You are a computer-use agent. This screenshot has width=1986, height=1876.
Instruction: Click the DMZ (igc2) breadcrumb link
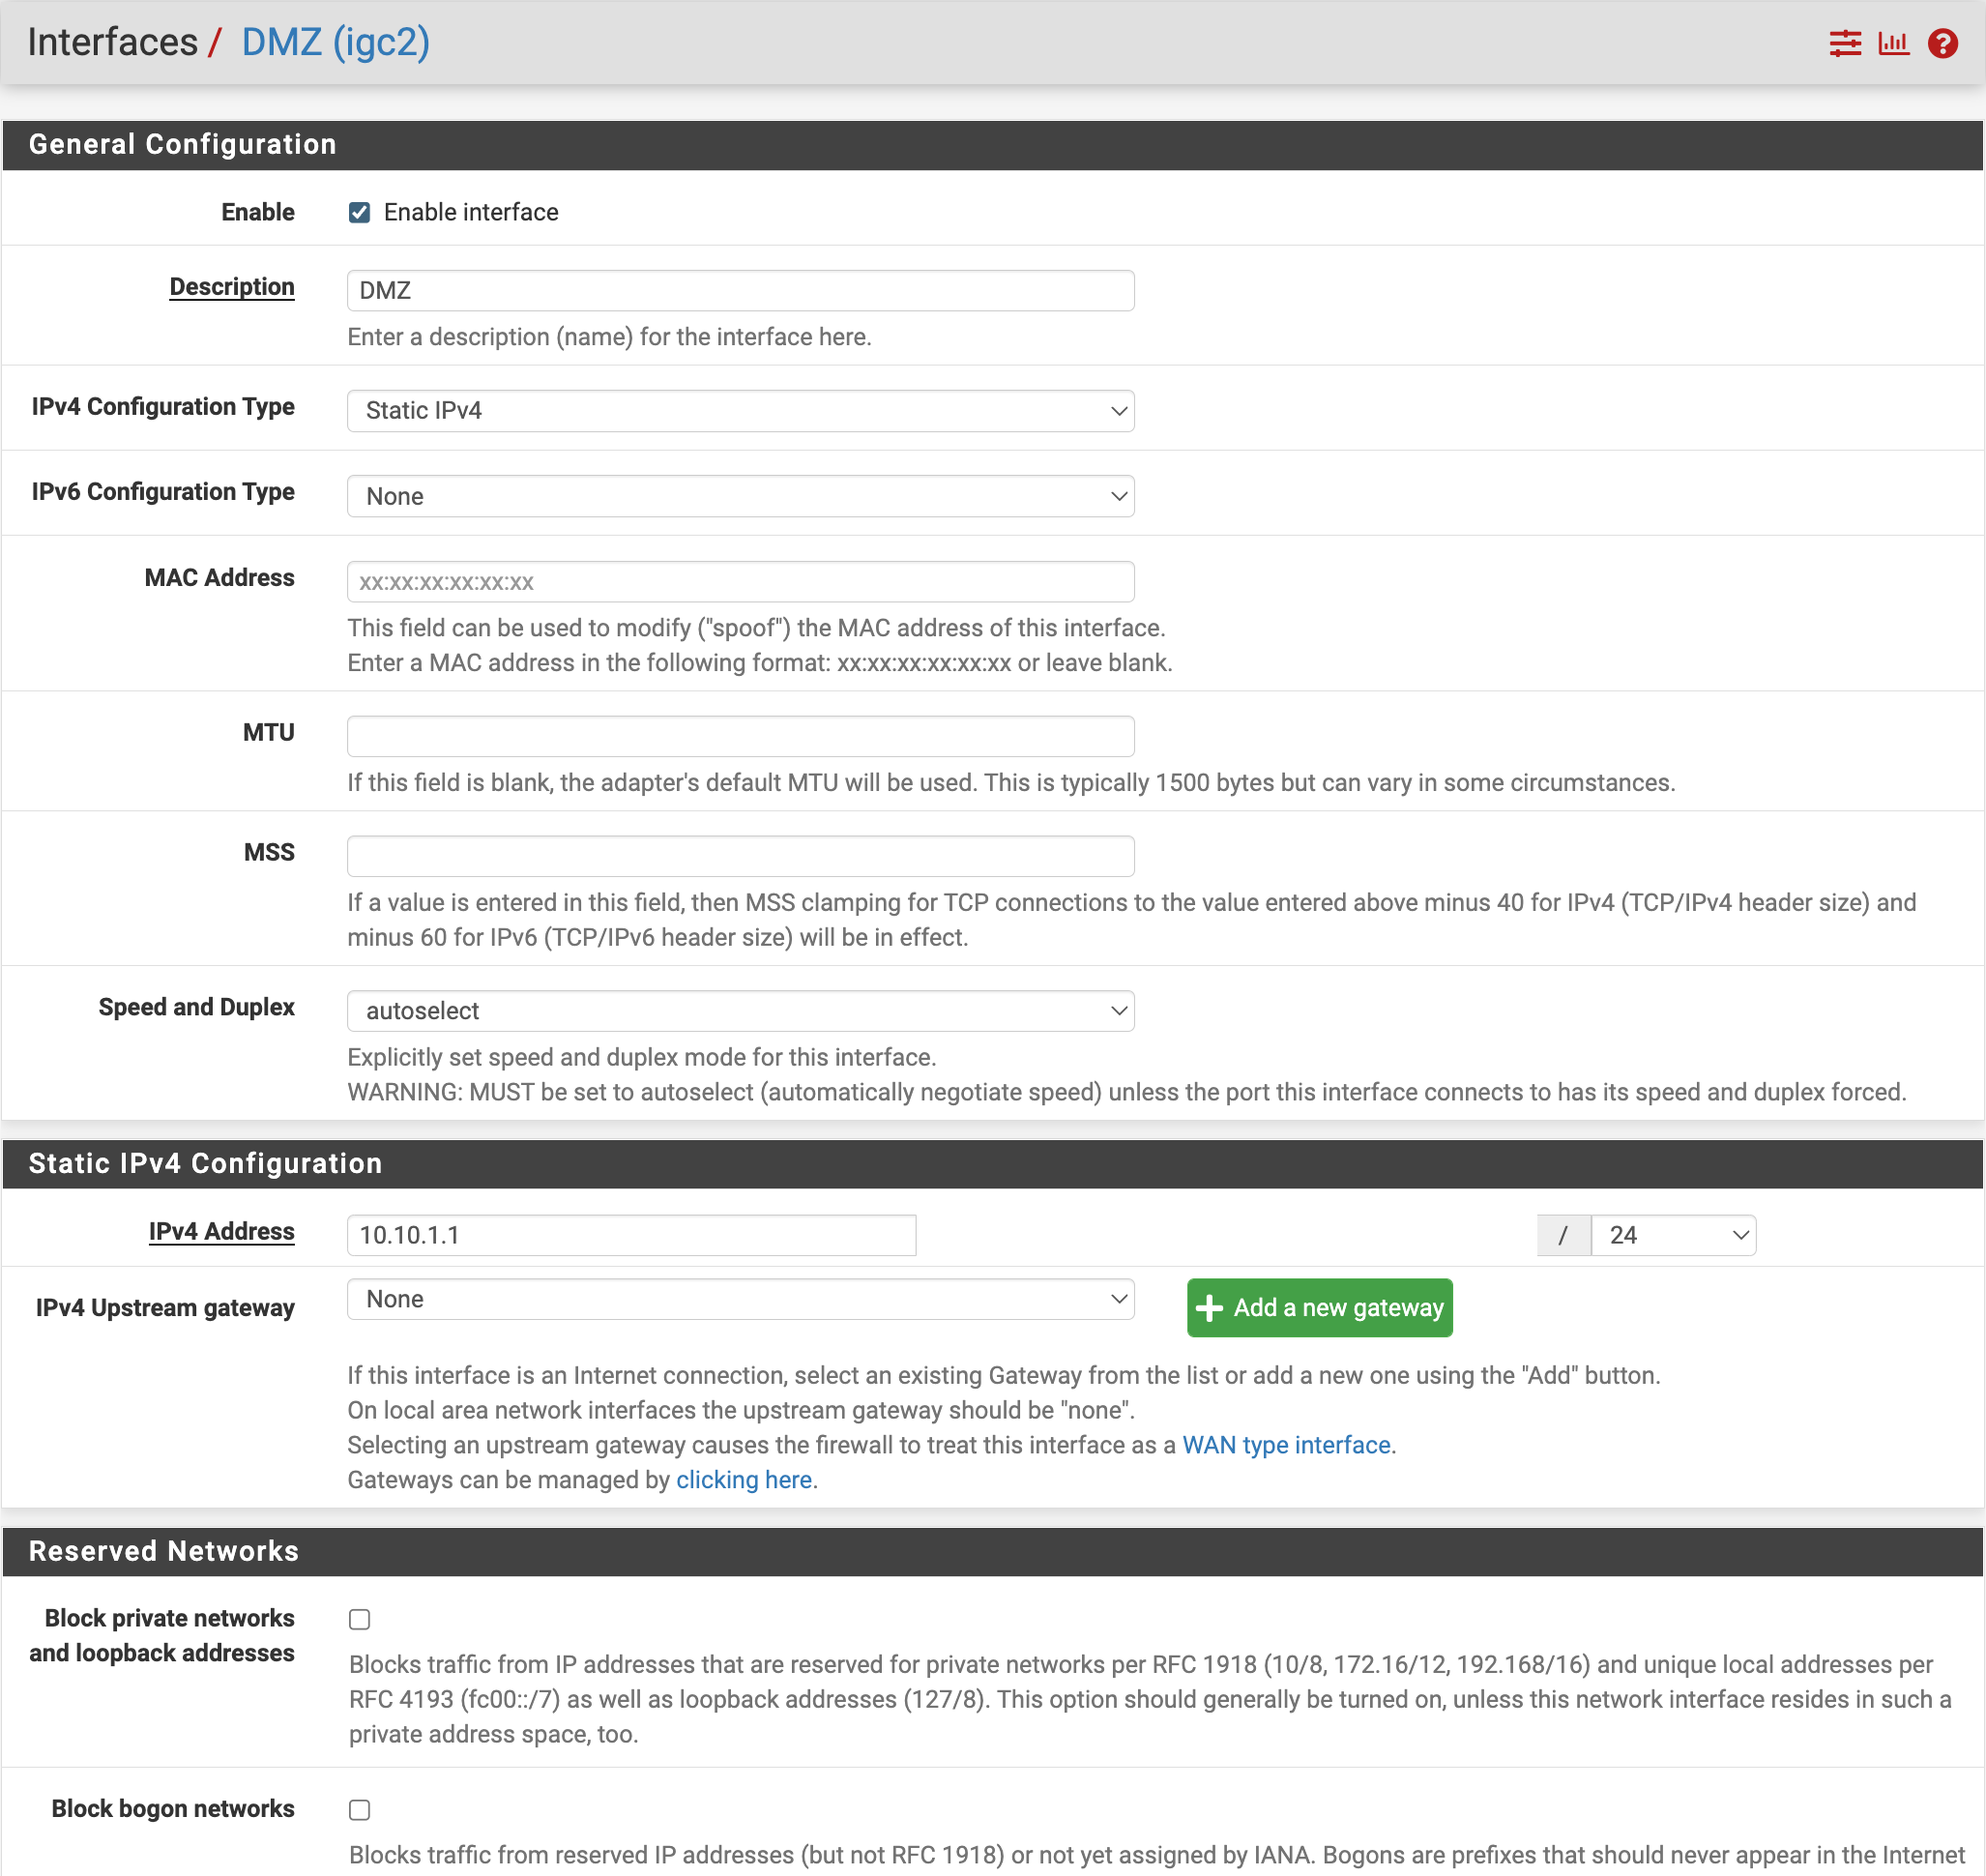click(335, 42)
